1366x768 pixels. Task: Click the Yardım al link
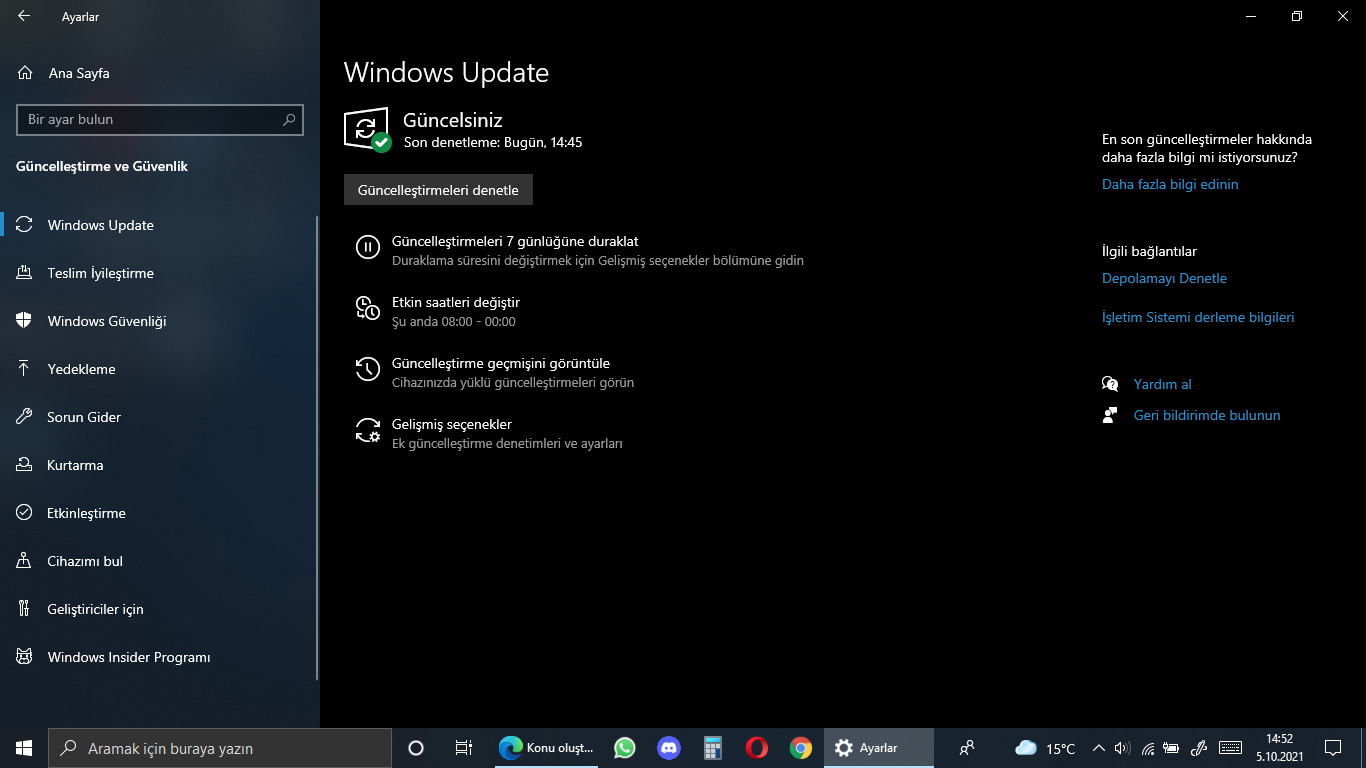click(1162, 384)
